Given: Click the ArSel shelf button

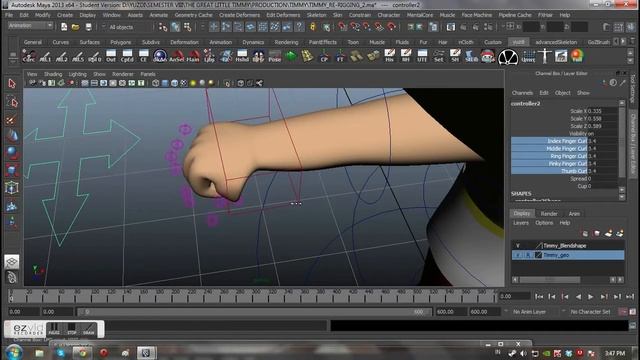Looking at the screenshot, I should (x=177, y=56).
